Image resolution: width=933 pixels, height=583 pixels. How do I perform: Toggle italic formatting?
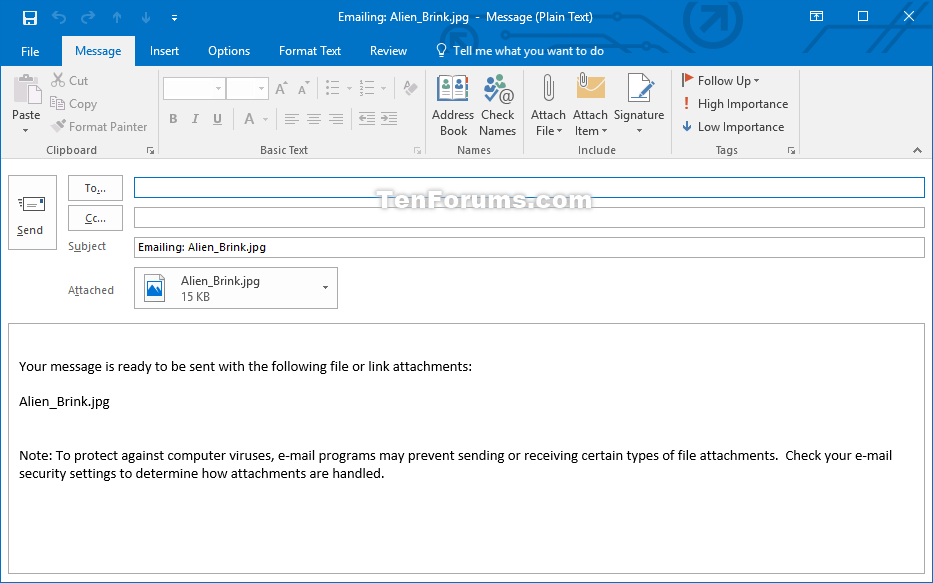tap(193, 119)
